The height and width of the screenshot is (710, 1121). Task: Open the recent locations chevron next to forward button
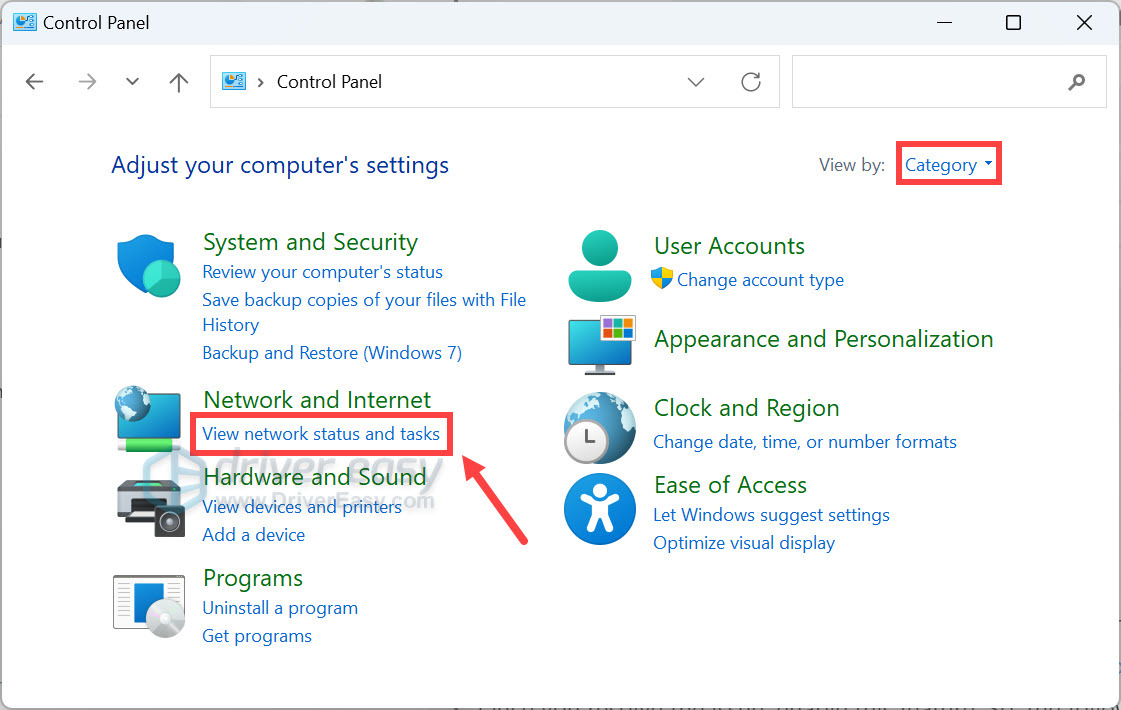(x=132, y=82)
